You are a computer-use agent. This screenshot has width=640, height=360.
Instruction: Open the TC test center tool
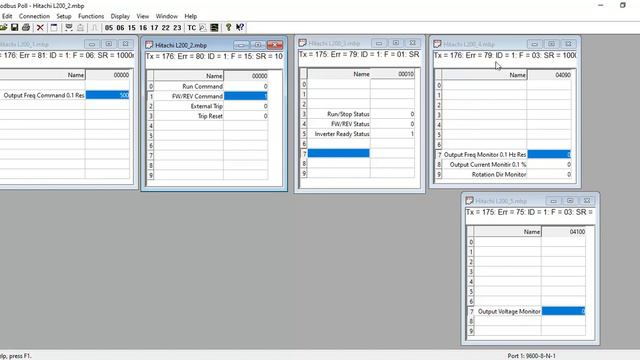coord(191,28)
